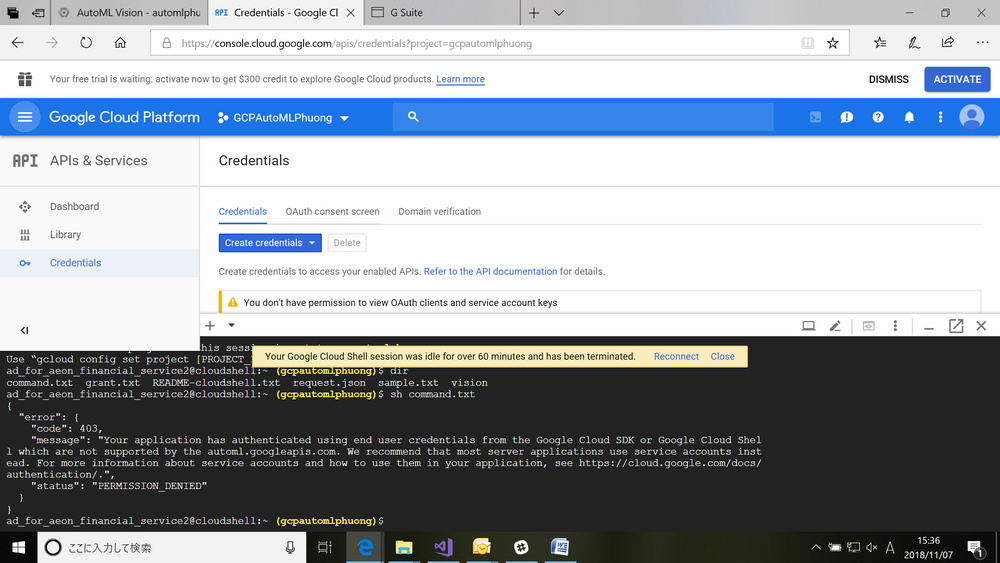Open Cloud Shell in a new window
The image size is (1000, 563).
(956, 326)
